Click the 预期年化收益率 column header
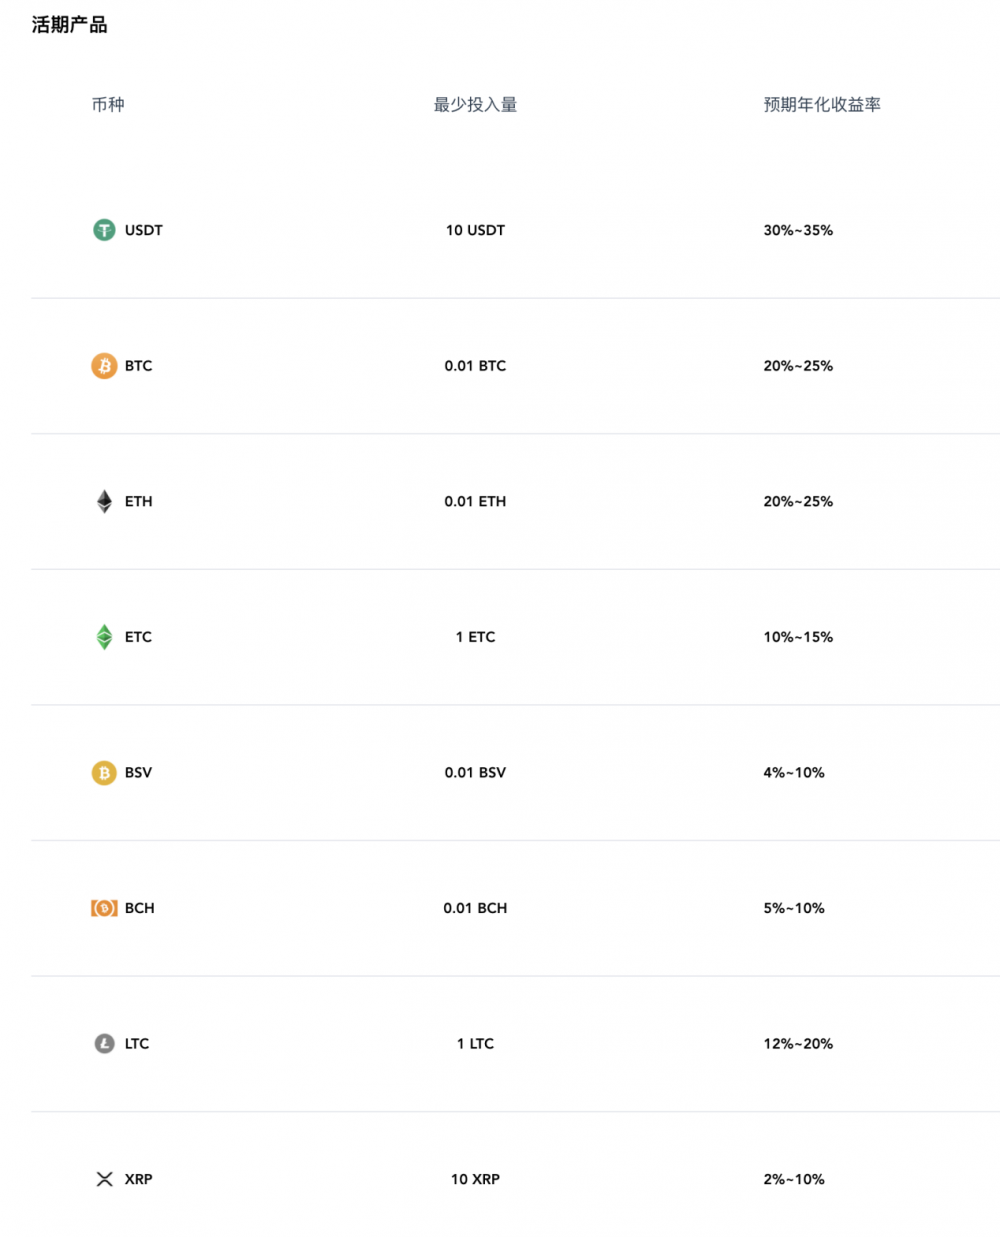The width and height of the screenshot is (1000, 1237). click(x=822, y=105)
